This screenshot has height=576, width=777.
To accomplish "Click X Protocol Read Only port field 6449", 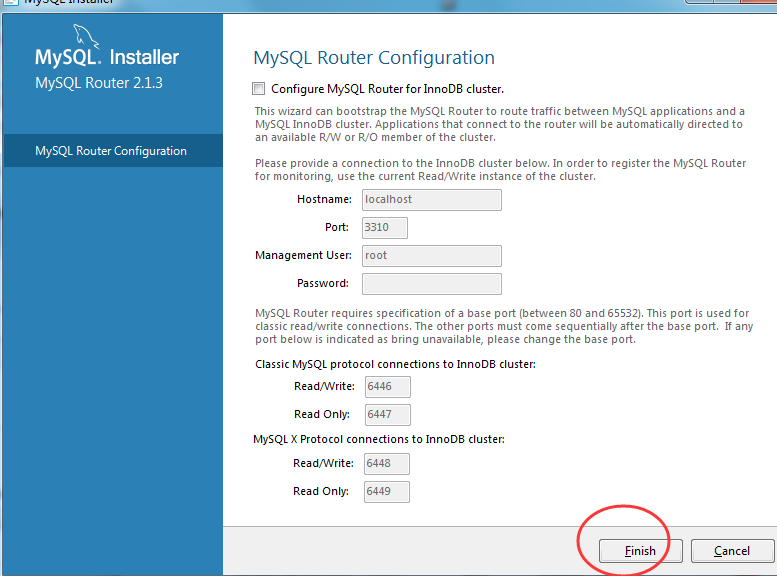I will 387,492.
